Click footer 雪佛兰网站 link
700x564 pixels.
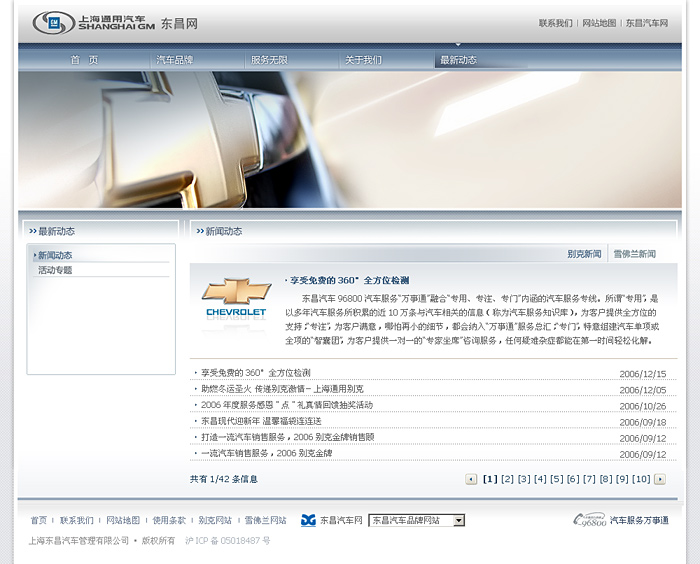[x=266, y=520]
